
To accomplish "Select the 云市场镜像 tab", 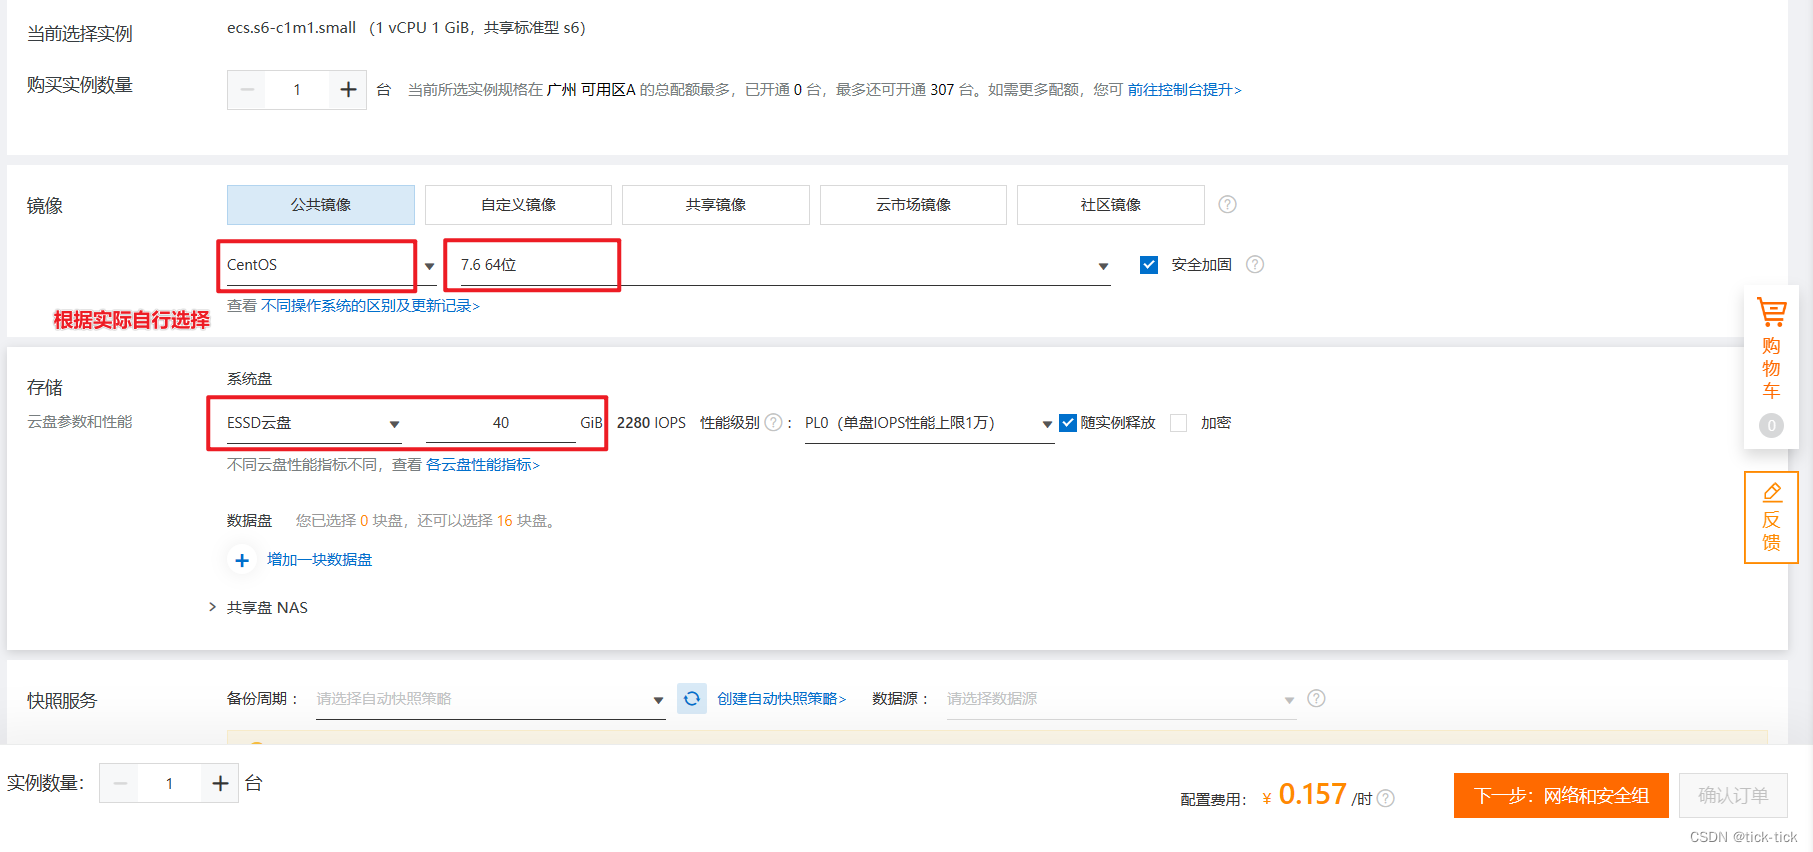I will point(913,205).
